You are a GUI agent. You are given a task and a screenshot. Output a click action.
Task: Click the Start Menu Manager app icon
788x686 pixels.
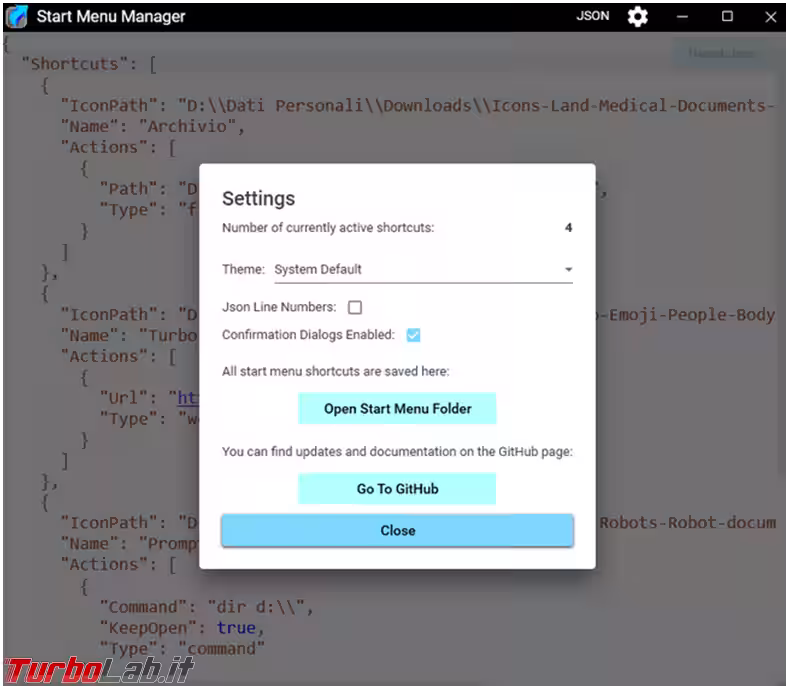click(16, 16)
